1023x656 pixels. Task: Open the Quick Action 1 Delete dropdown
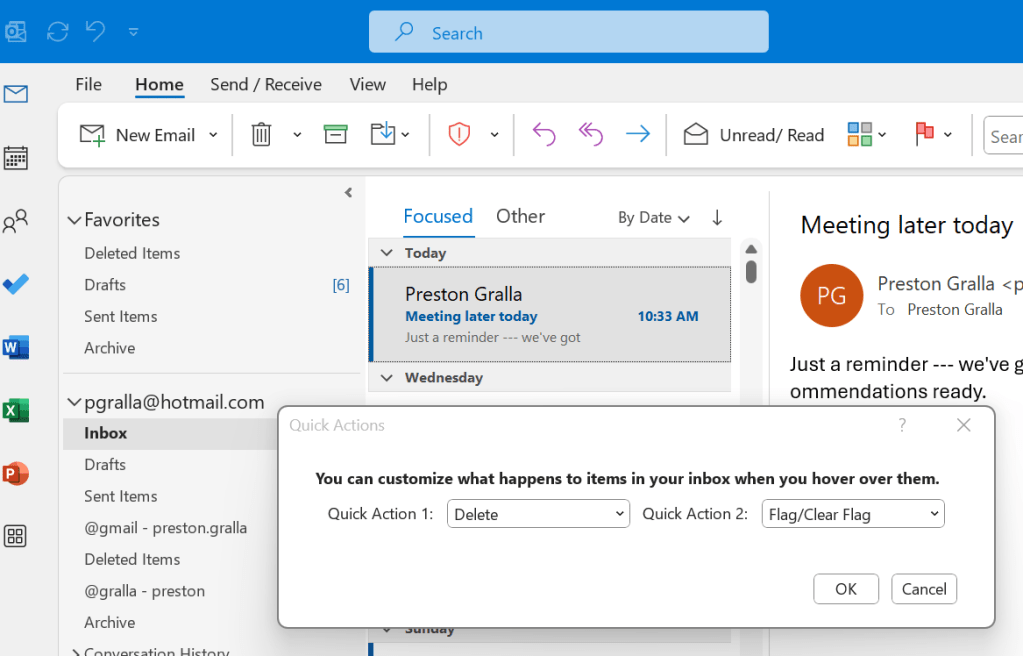tap(538, 514)
